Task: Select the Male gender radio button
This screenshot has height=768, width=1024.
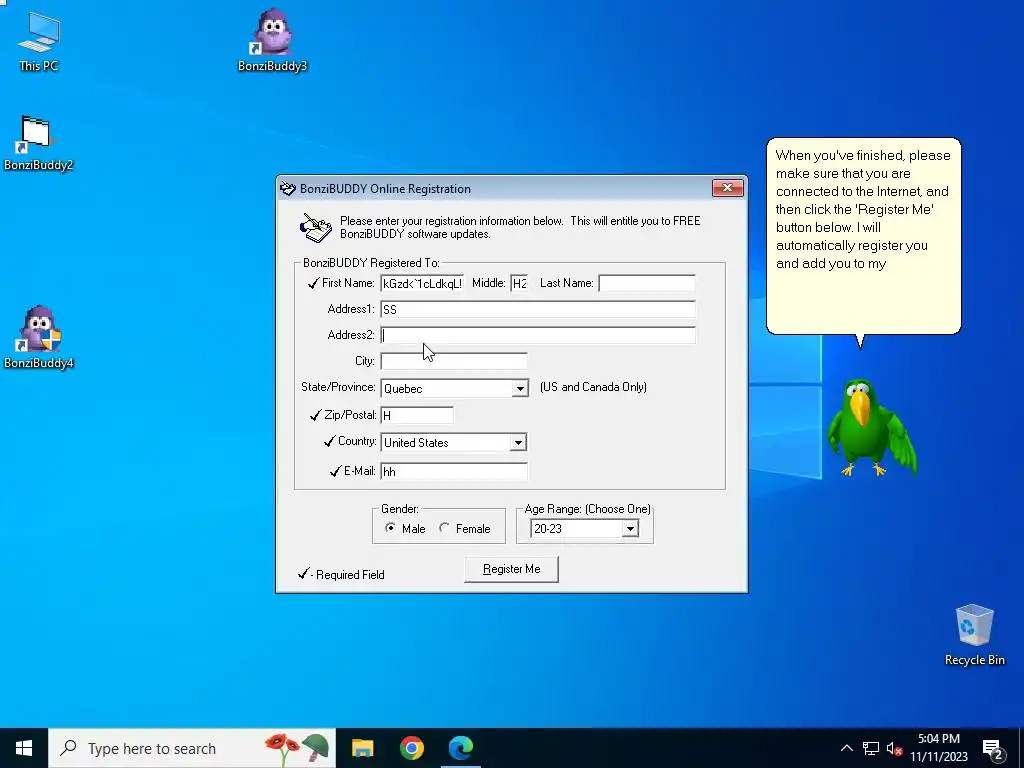Action: click(391, 528)
